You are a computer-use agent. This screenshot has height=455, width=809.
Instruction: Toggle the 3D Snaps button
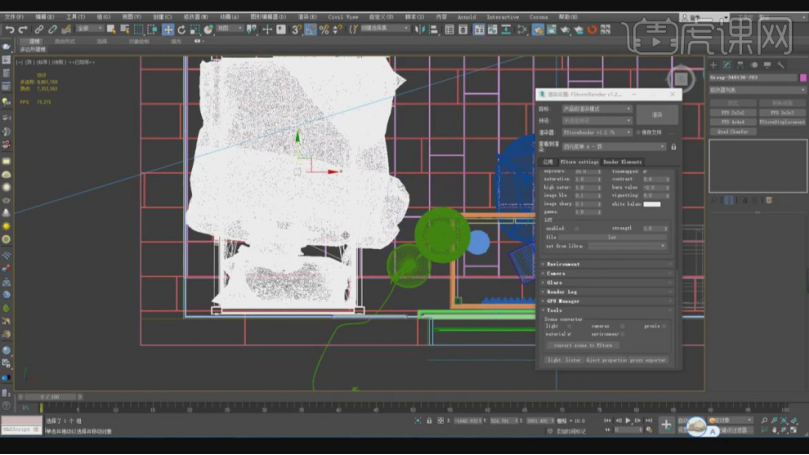tap(296, 29)
